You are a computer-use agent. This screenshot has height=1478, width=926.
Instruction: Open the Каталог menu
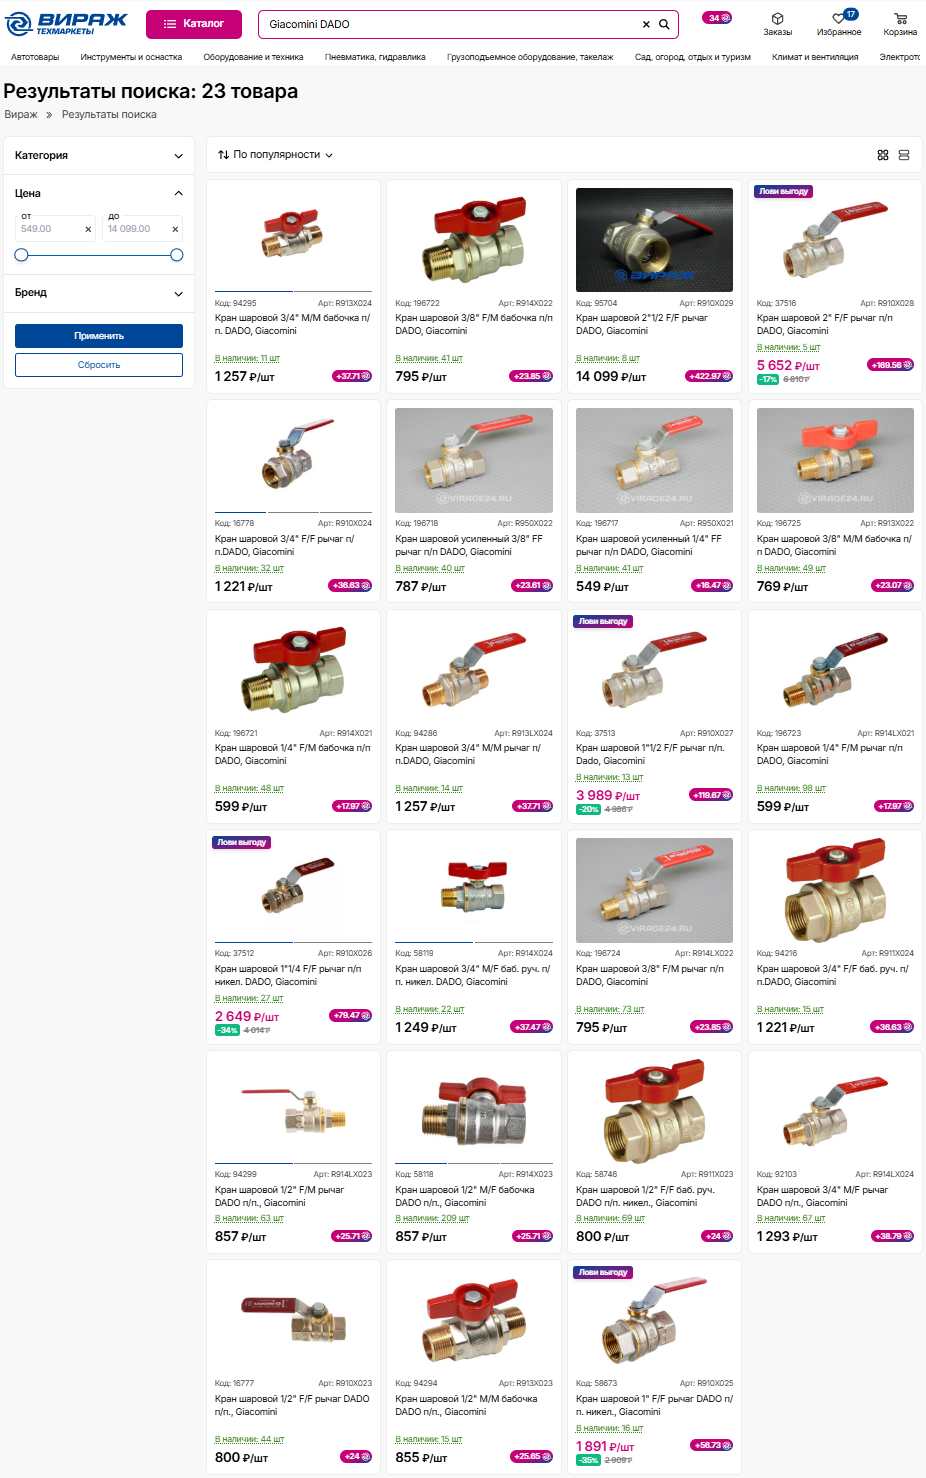194,24
